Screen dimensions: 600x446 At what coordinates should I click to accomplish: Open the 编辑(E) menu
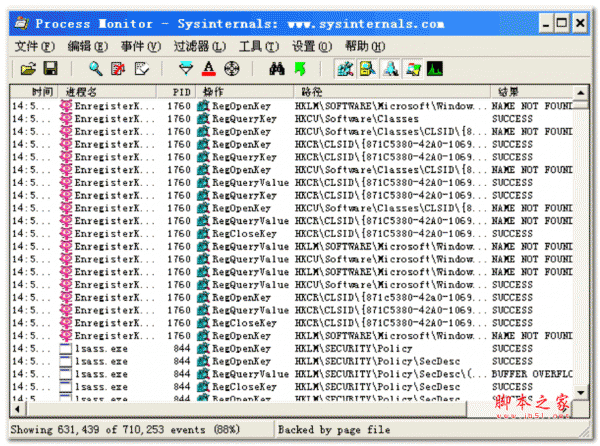pos(88,46)
